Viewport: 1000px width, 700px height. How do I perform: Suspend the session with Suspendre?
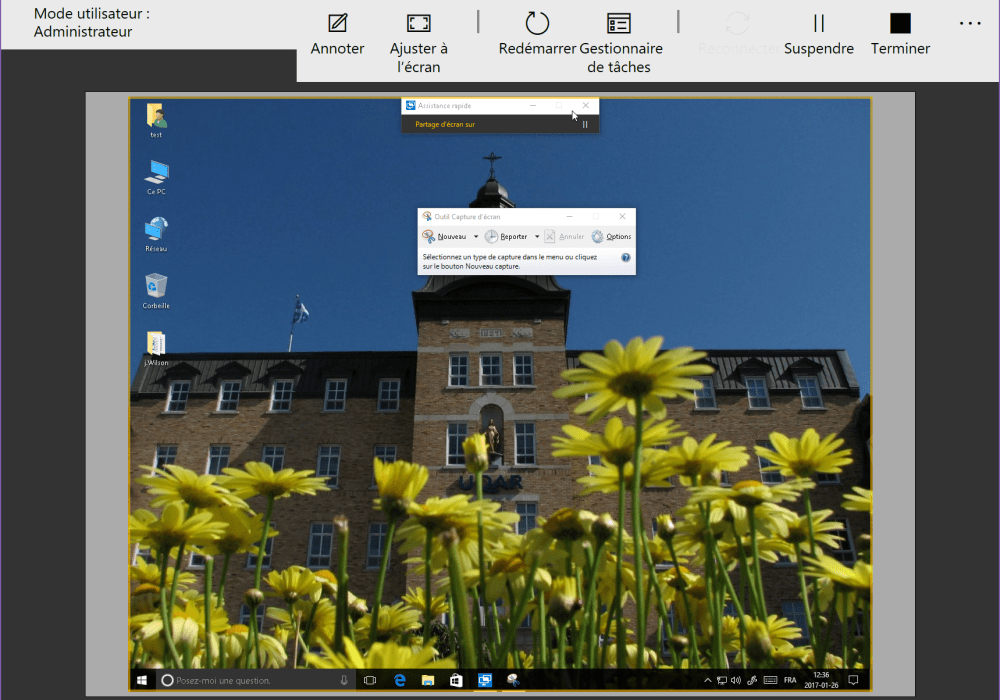point(819,23)
